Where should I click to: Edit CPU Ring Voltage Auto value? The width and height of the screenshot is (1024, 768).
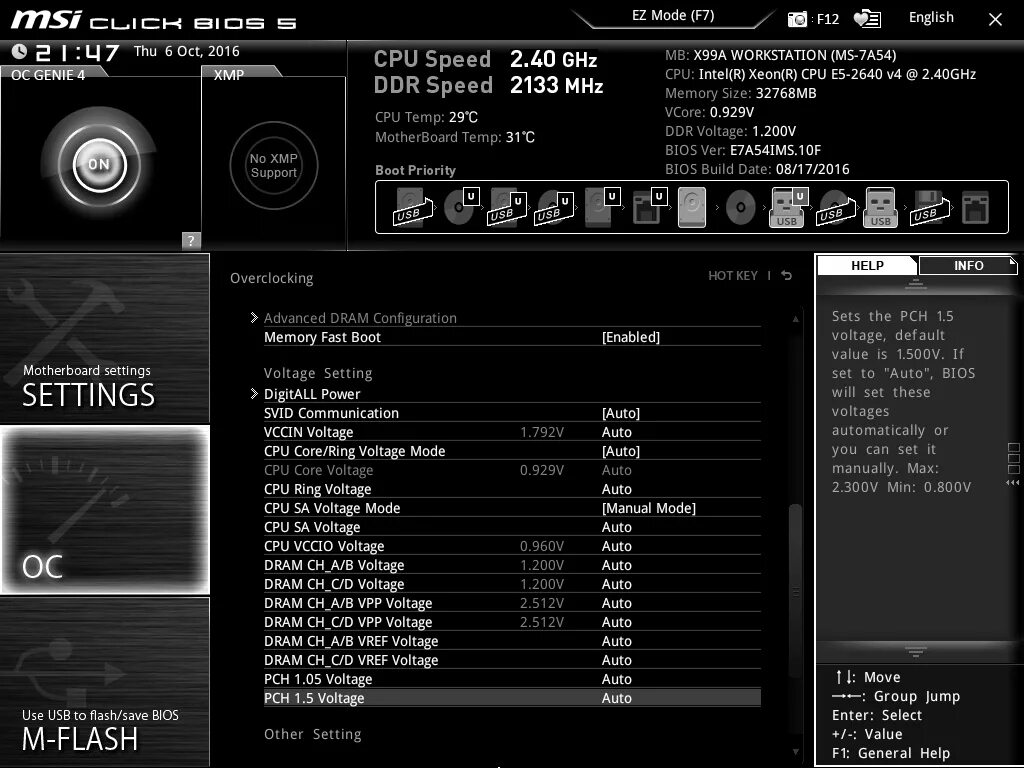point(616,488)
